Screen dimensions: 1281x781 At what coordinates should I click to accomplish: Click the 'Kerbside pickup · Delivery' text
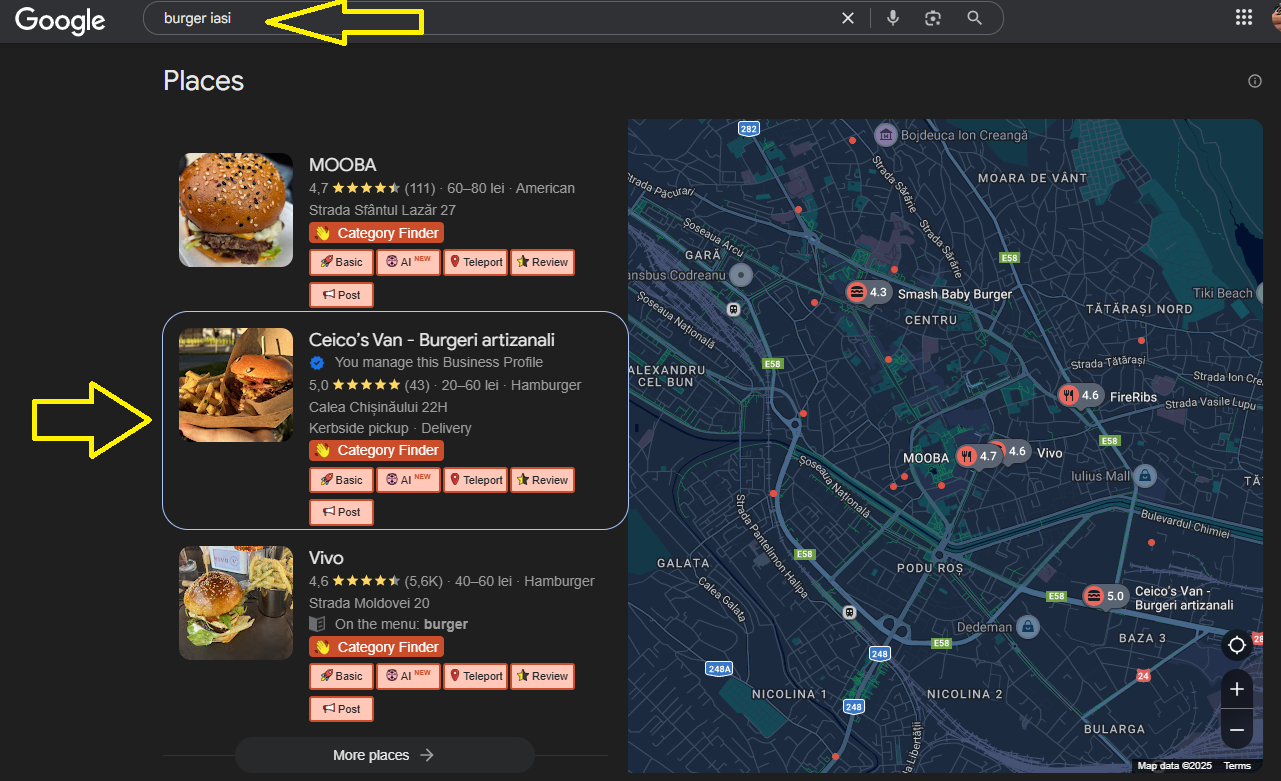pyautogui.click(x=390, y=428)
